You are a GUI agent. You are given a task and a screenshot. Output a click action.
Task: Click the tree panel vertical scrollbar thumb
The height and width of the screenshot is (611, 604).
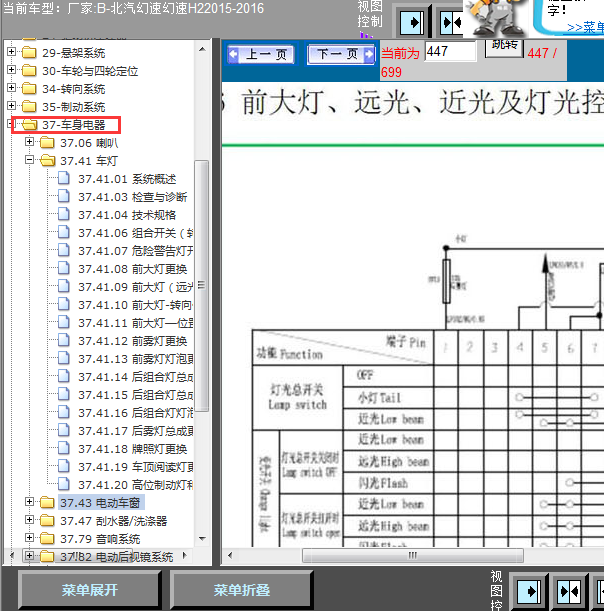[201, 285]
